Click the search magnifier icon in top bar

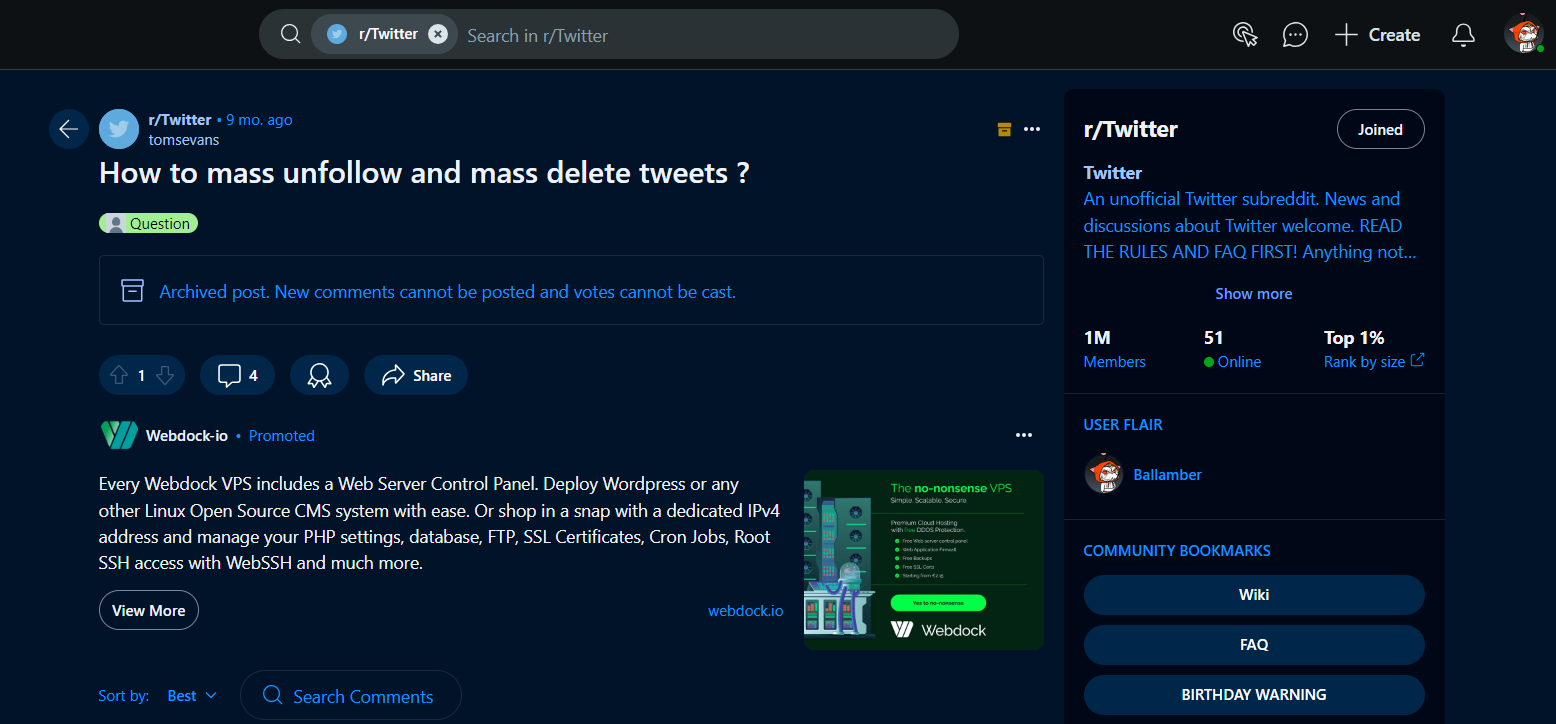[290, 34]
